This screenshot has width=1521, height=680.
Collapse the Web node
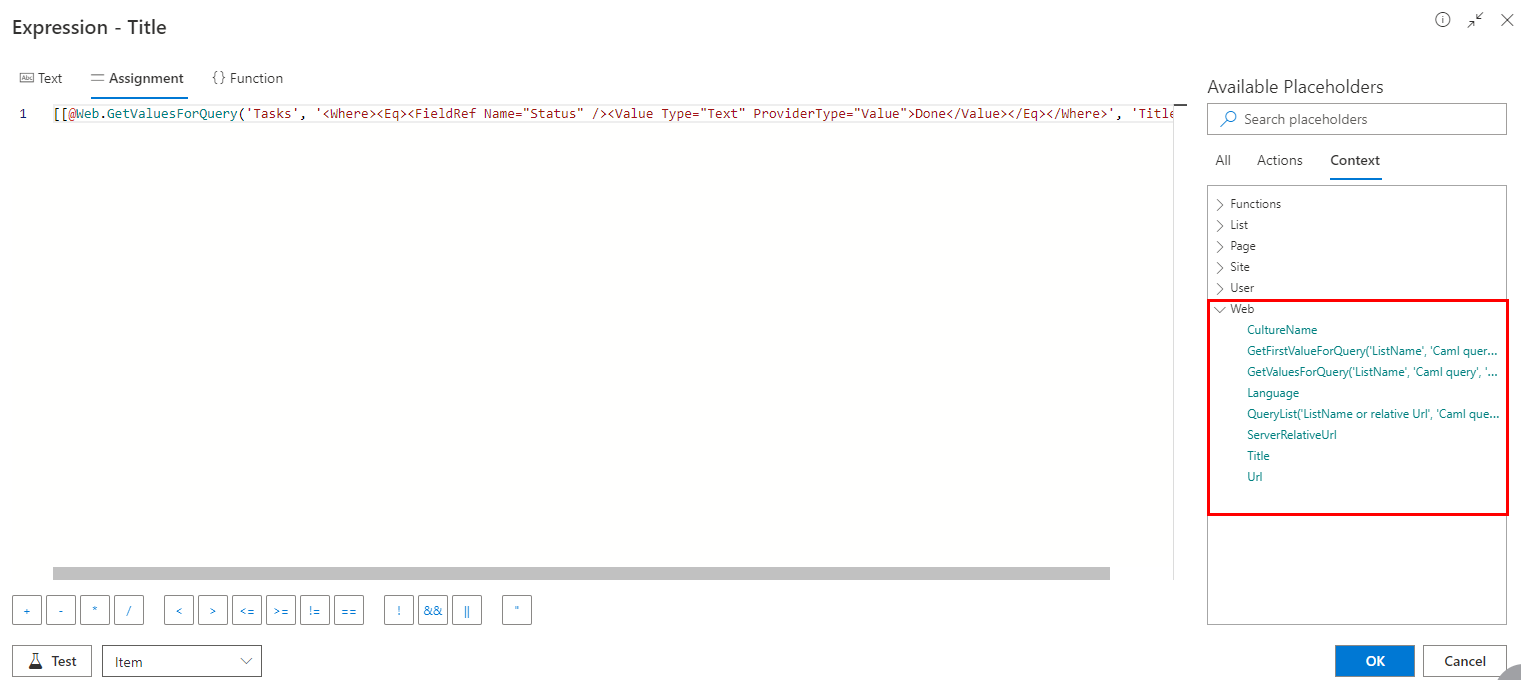tap(1220, 309)
